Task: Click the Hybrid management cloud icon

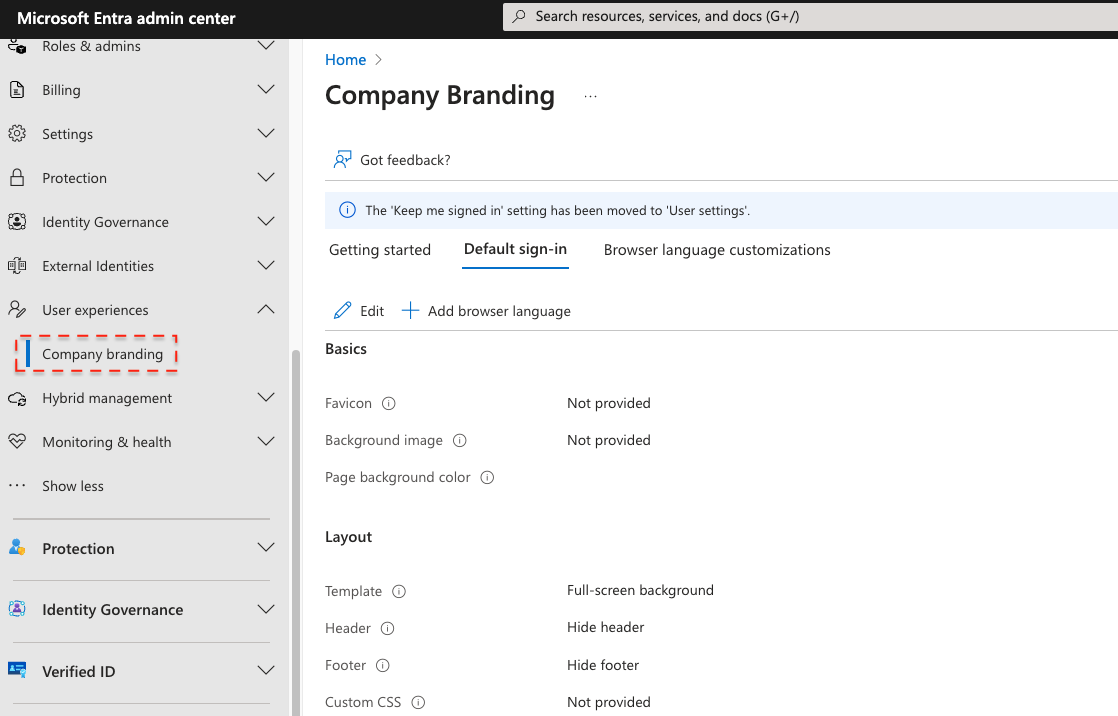Action: pos(17,398)
